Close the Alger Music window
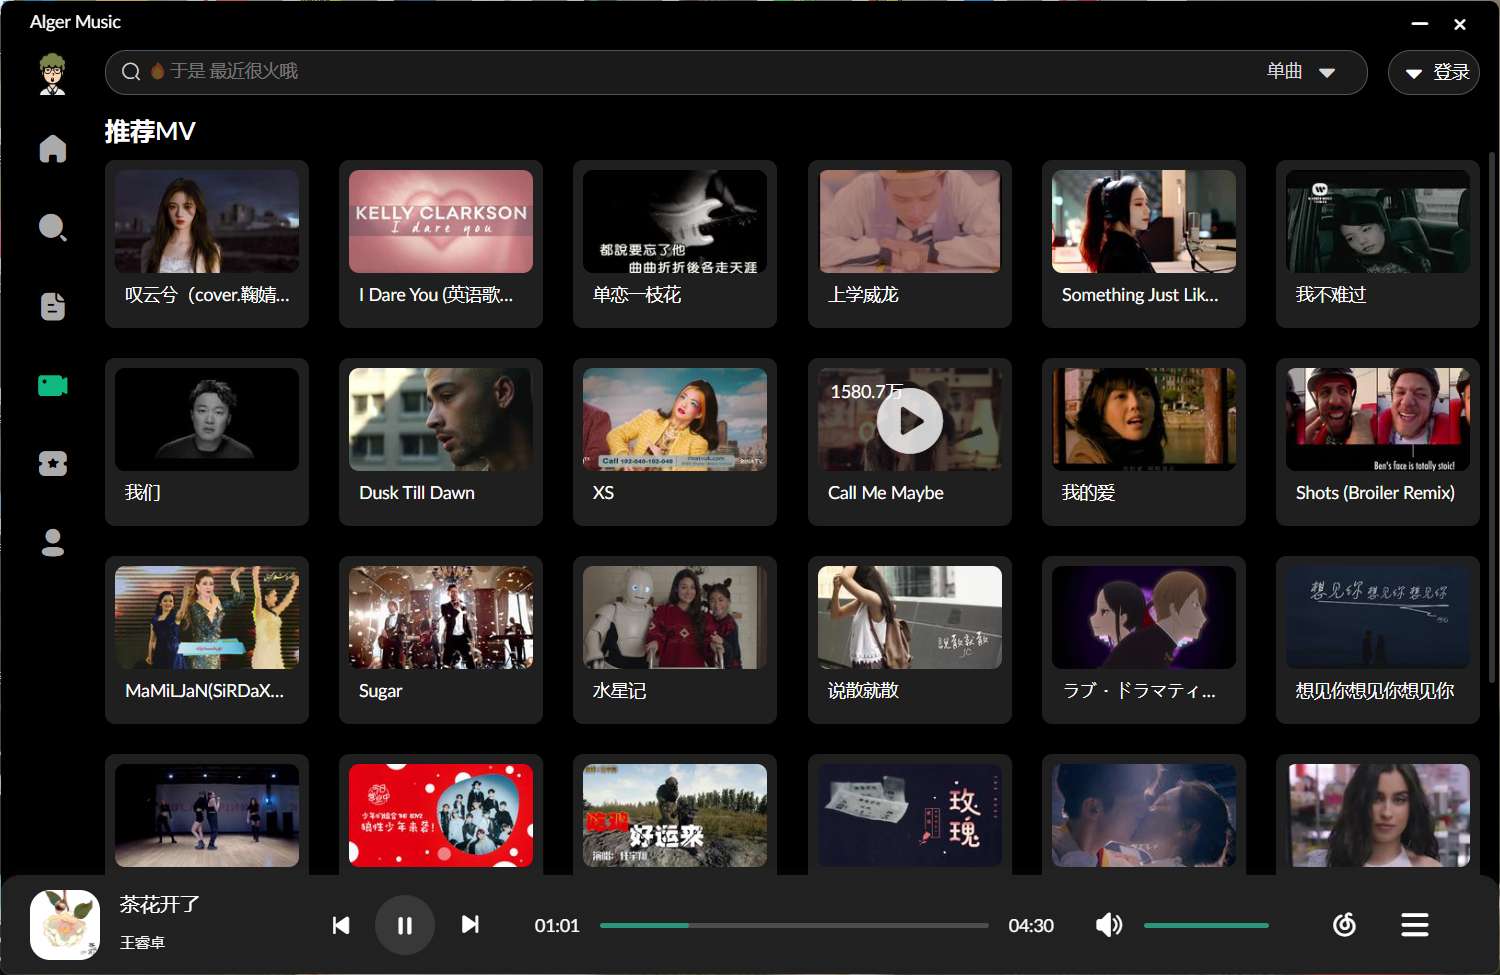 click(x=1460, y=23)
